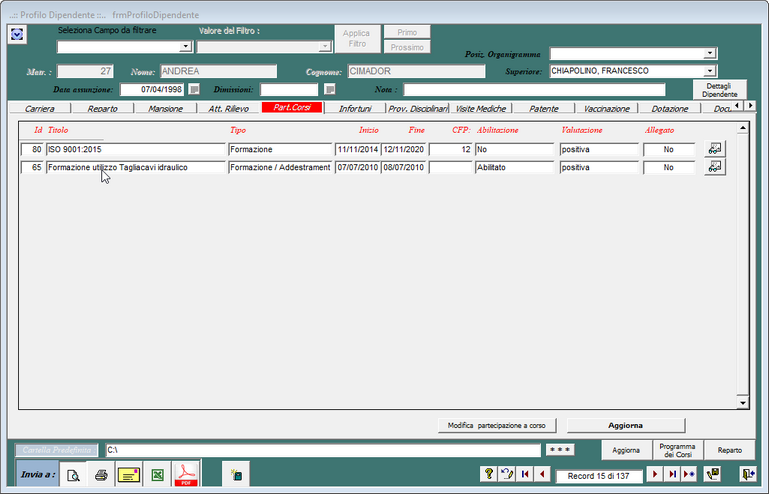Switch to the Patente tab
The width and height of the screenshot is (769, 494).
tap(544, 108)
